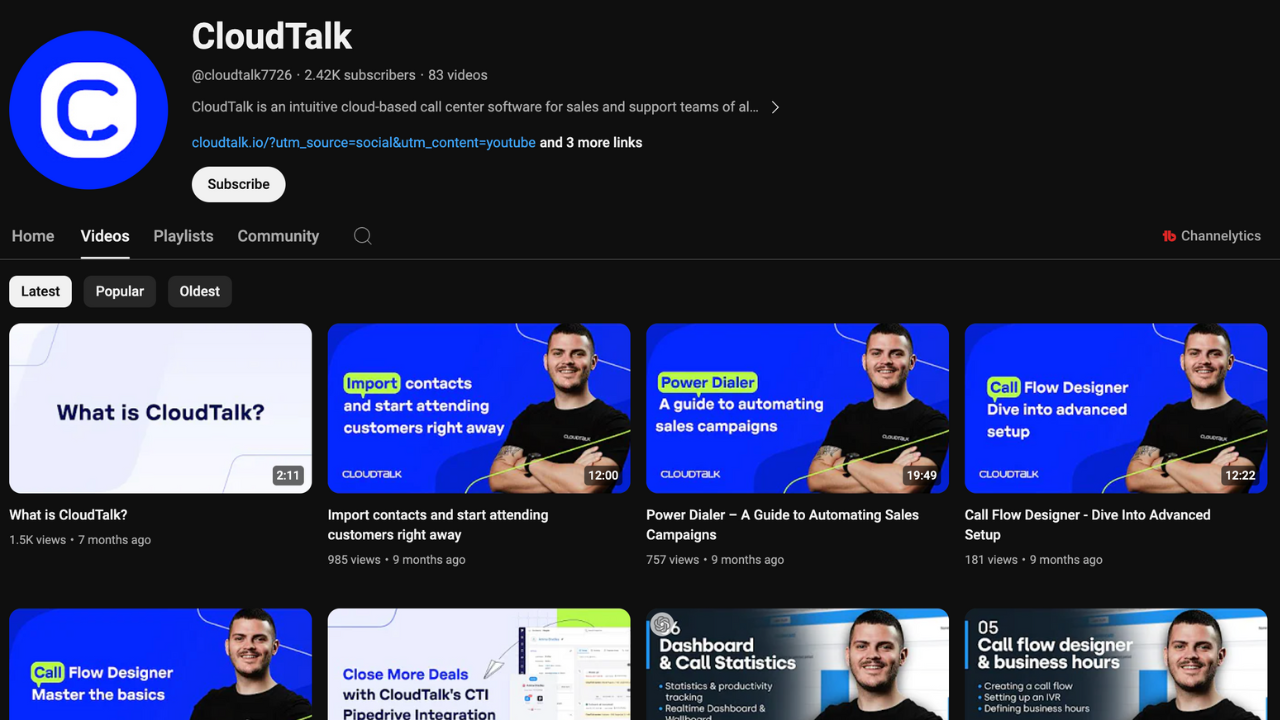Click '1.5K views • 7 months ago' text
The height and width of the screenshot is (720, 1280).
[80, 540]
